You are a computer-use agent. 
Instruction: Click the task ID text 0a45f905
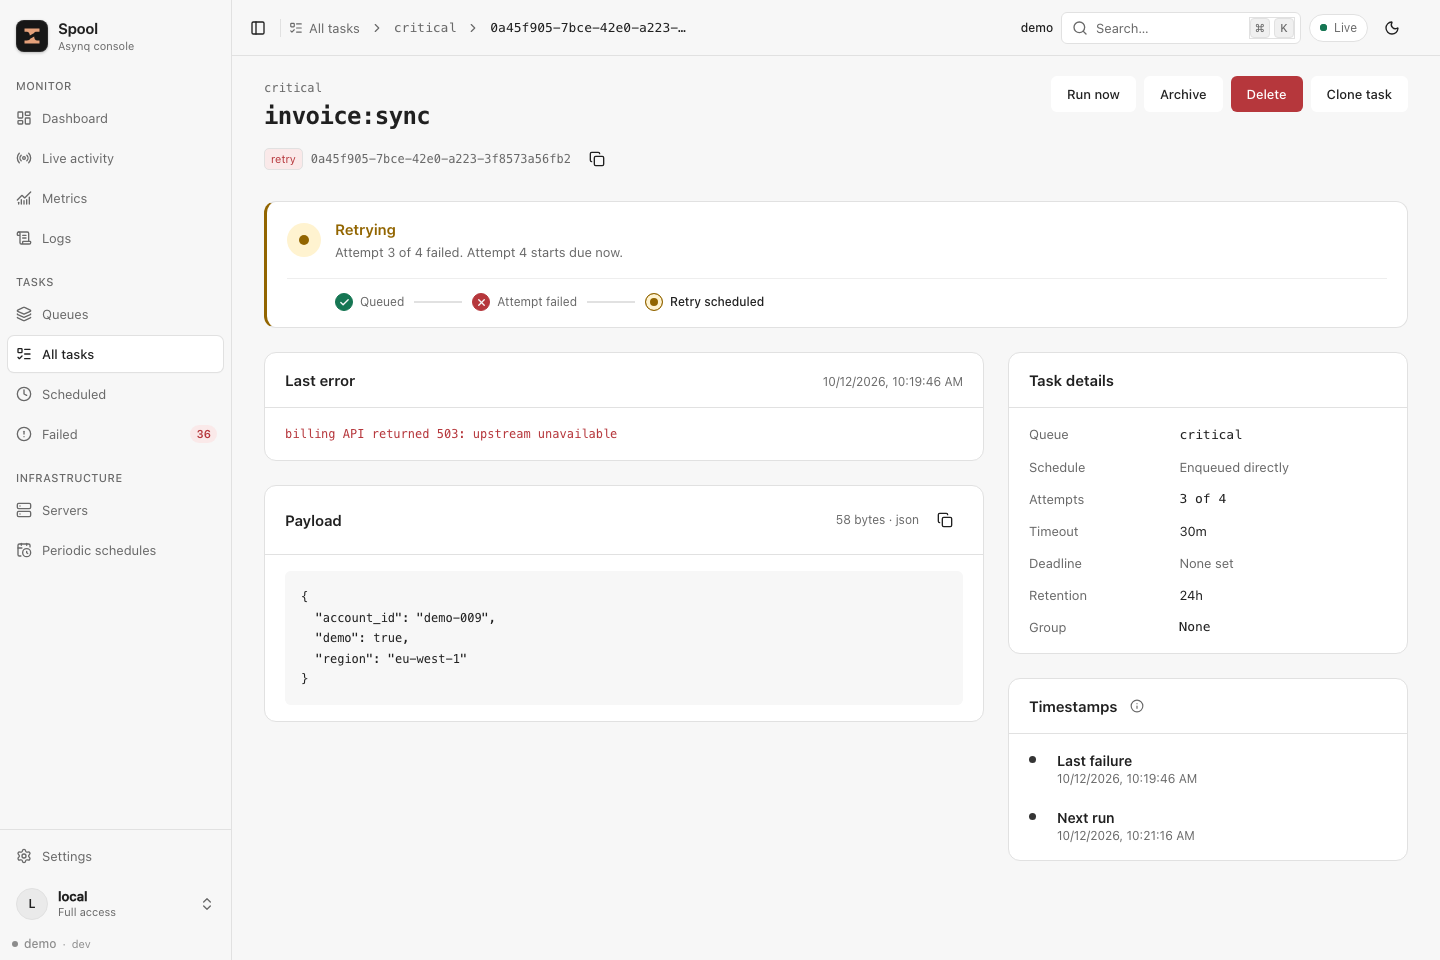coord(440,159)
